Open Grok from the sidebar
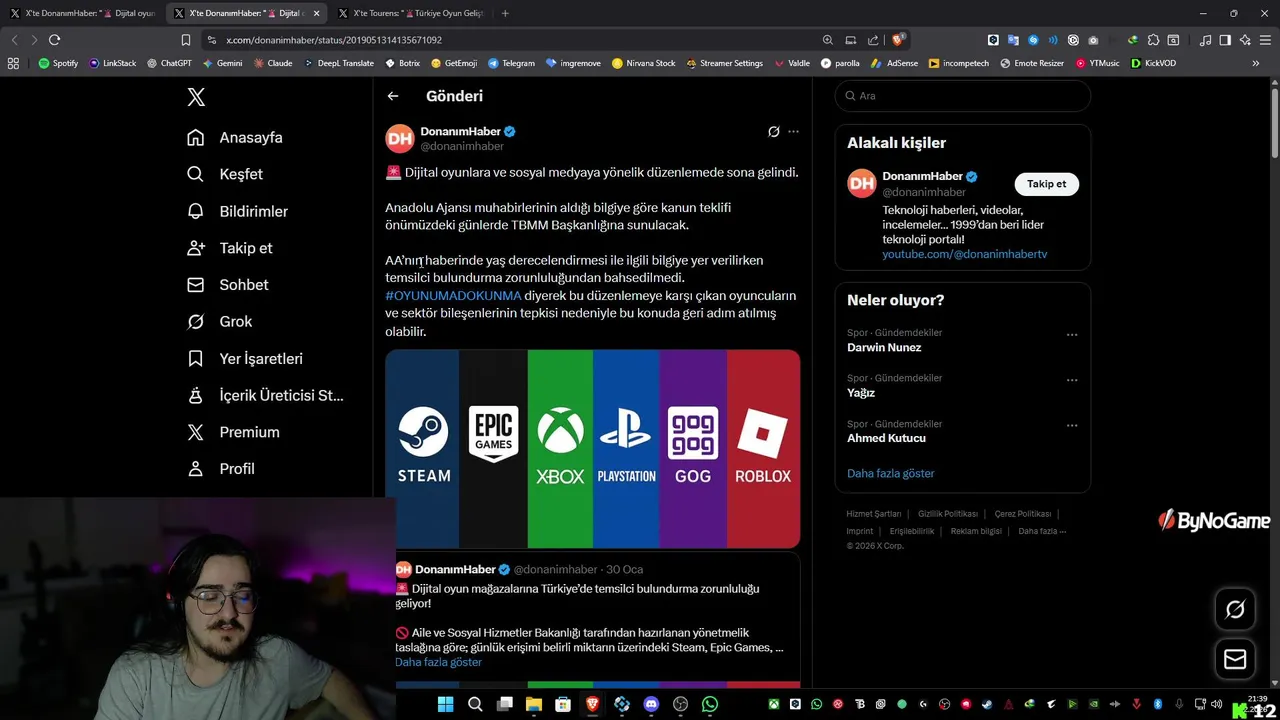Viewport: 1280px width, 720px height. [x=219, y=321]
